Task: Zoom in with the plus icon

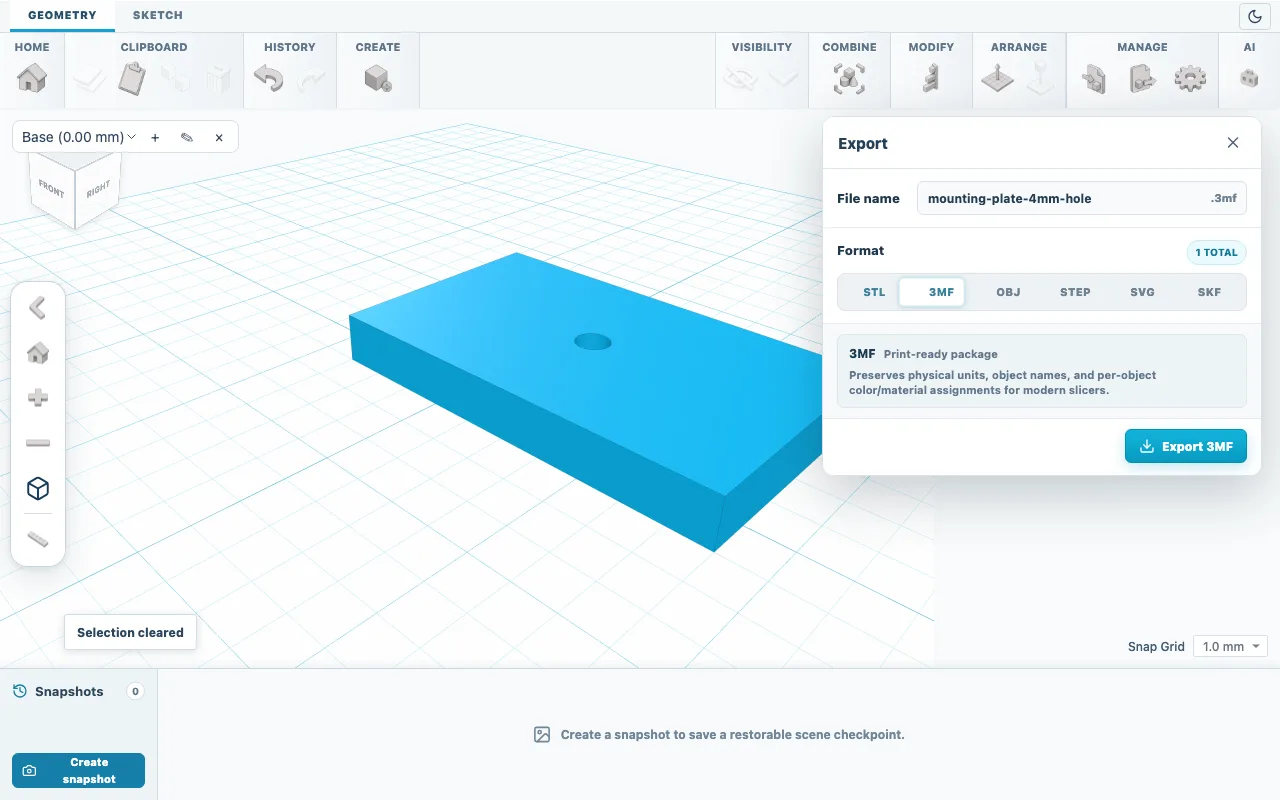Action: pyautogui.click(x=38, y=398)
